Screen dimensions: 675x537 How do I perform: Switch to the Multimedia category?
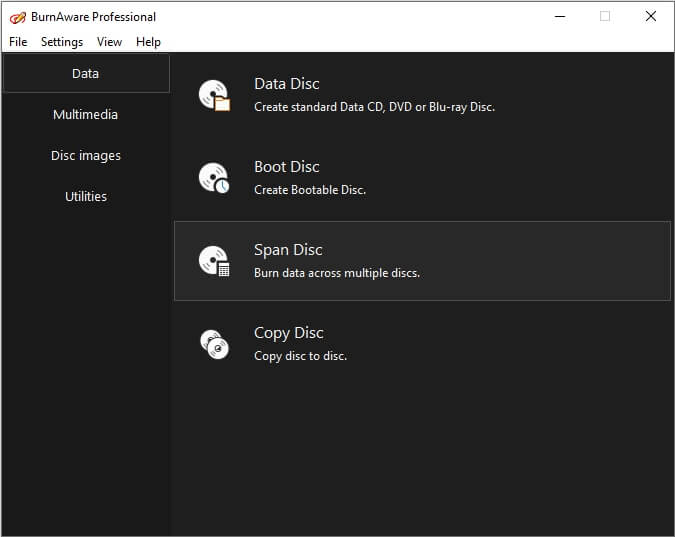coord(86,115)
